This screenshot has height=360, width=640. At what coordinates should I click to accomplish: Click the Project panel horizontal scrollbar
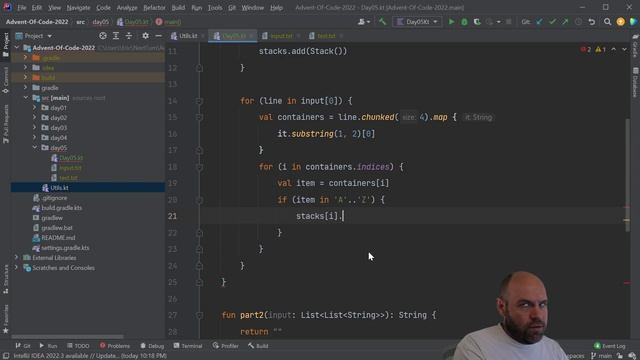pos(67,337)
